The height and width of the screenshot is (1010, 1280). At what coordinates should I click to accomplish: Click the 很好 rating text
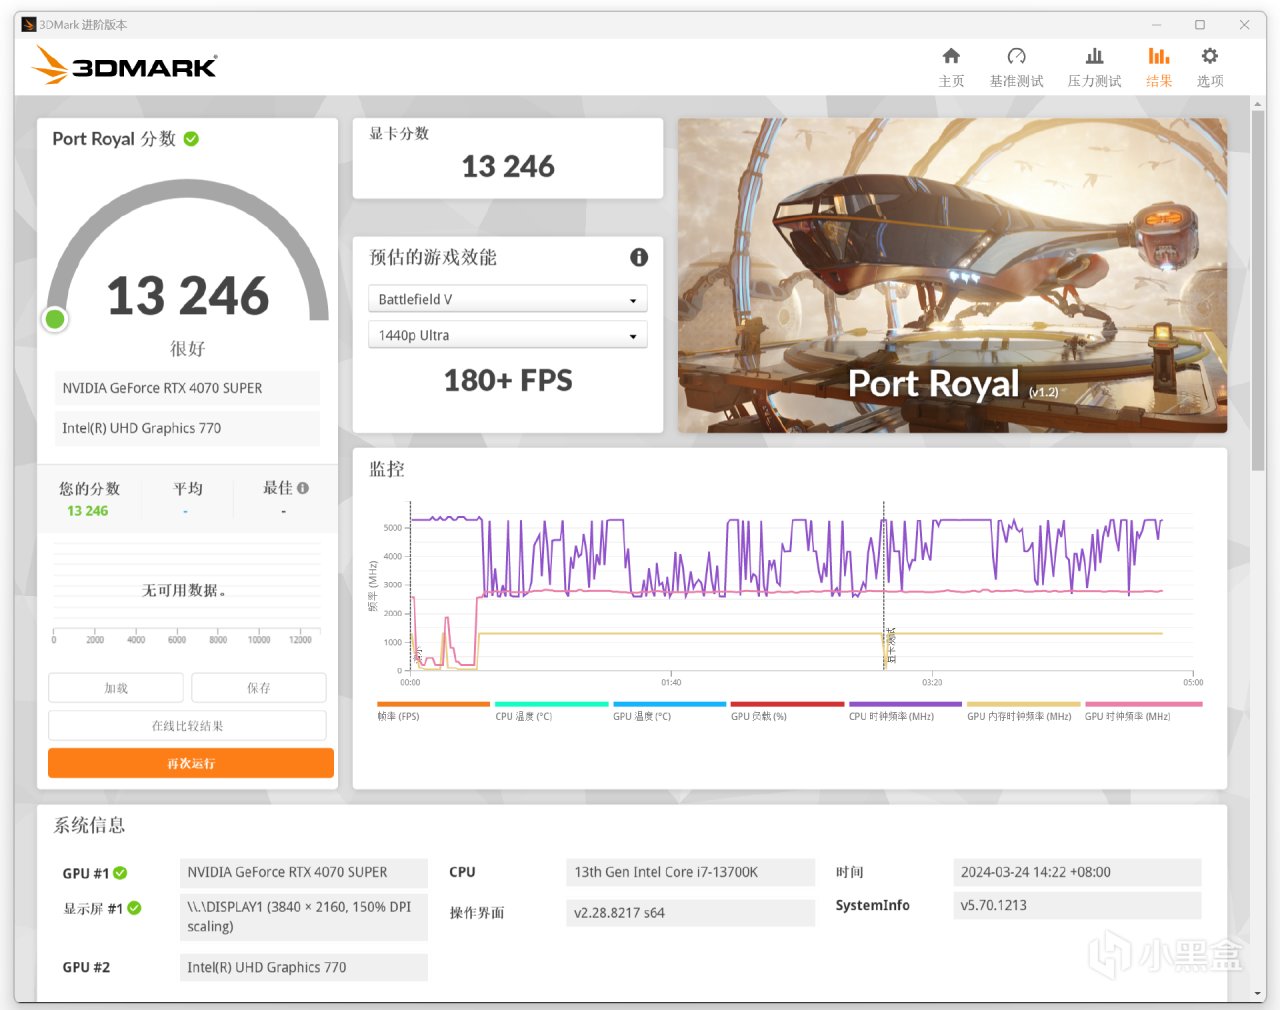[x=188, y=348]
